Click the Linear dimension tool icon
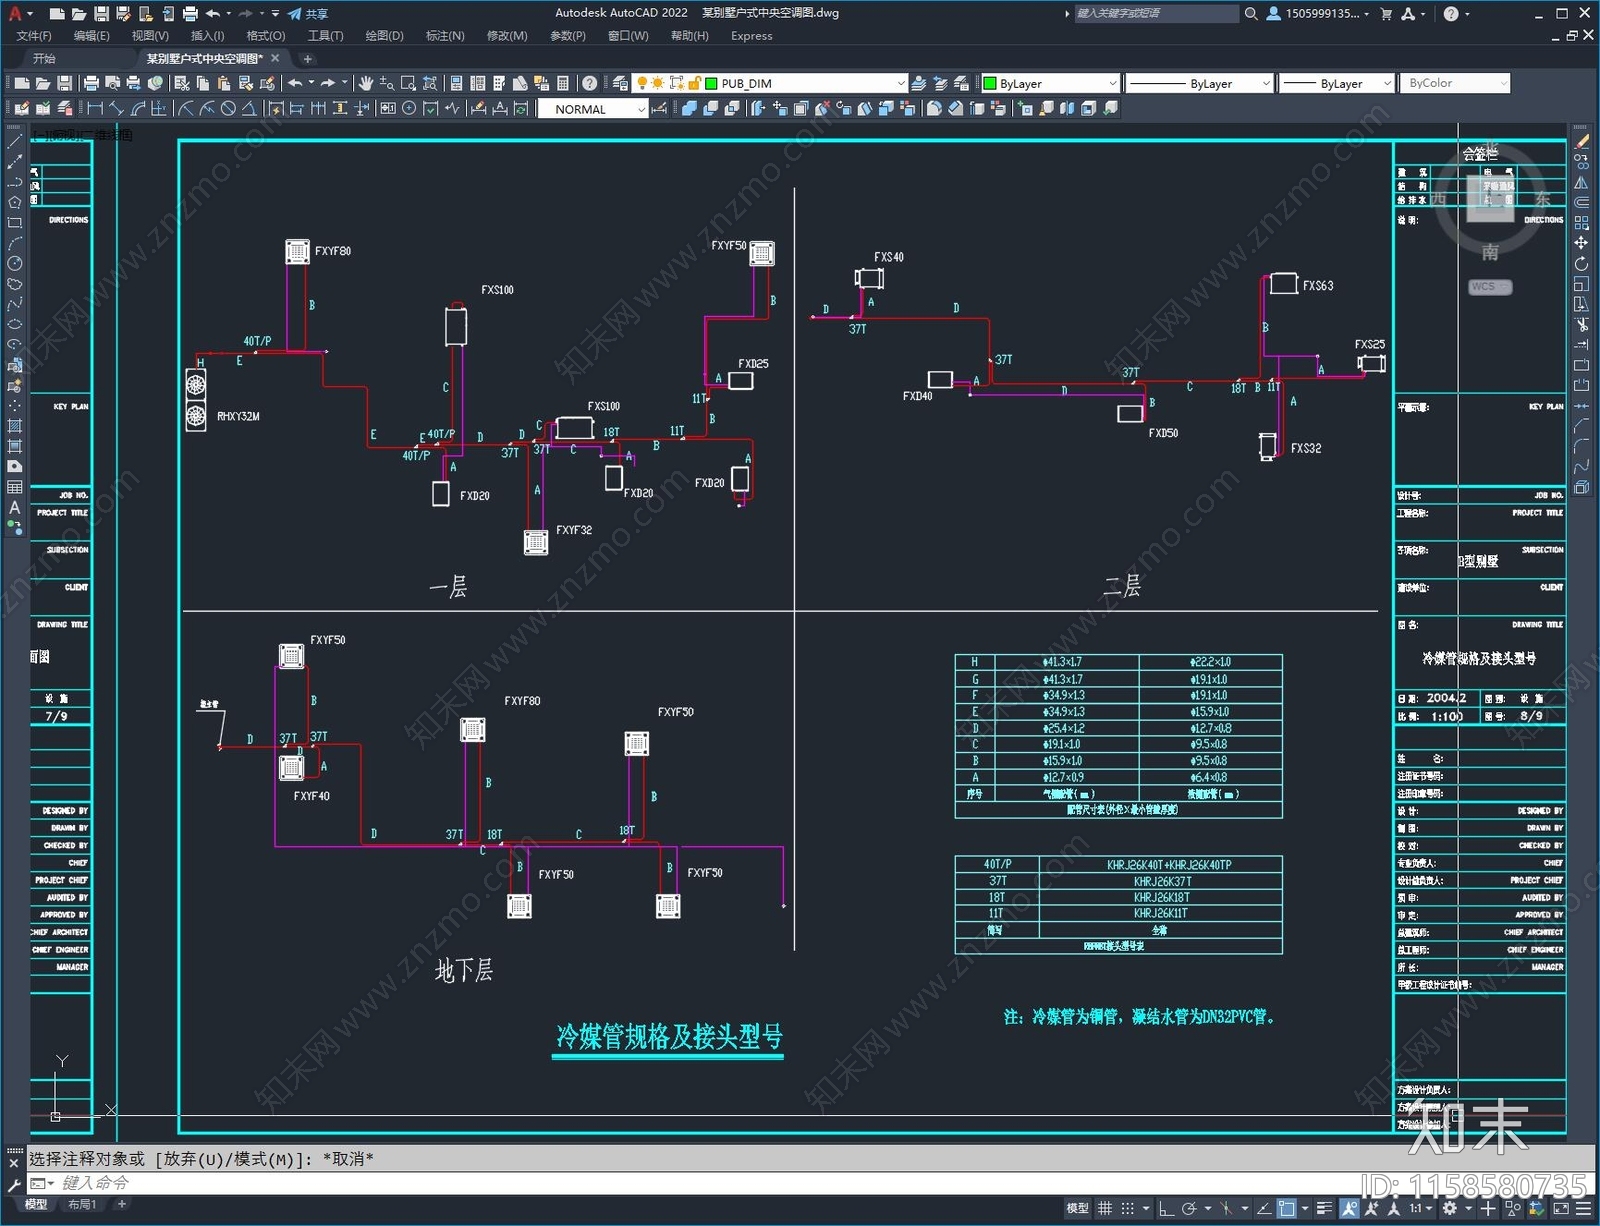The width and height of the screenshot is (1600, 1226). [94, 108]
